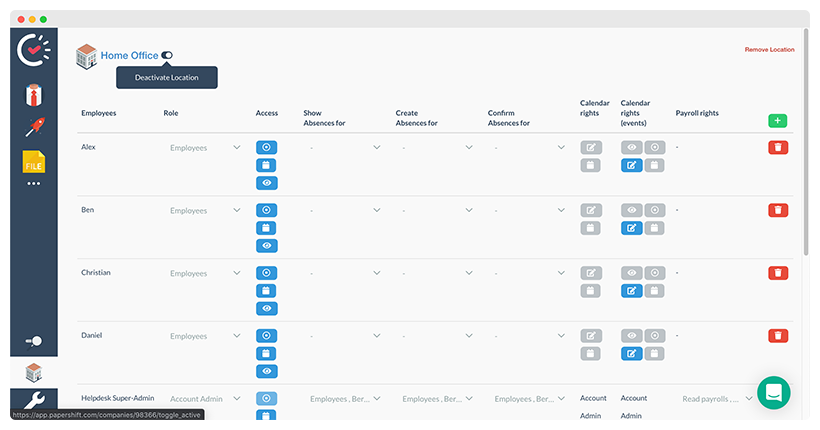Open Helpdesk Super-Admin's Account Admin role dropdown
This screenshot has width=820, height=430.
204,399
